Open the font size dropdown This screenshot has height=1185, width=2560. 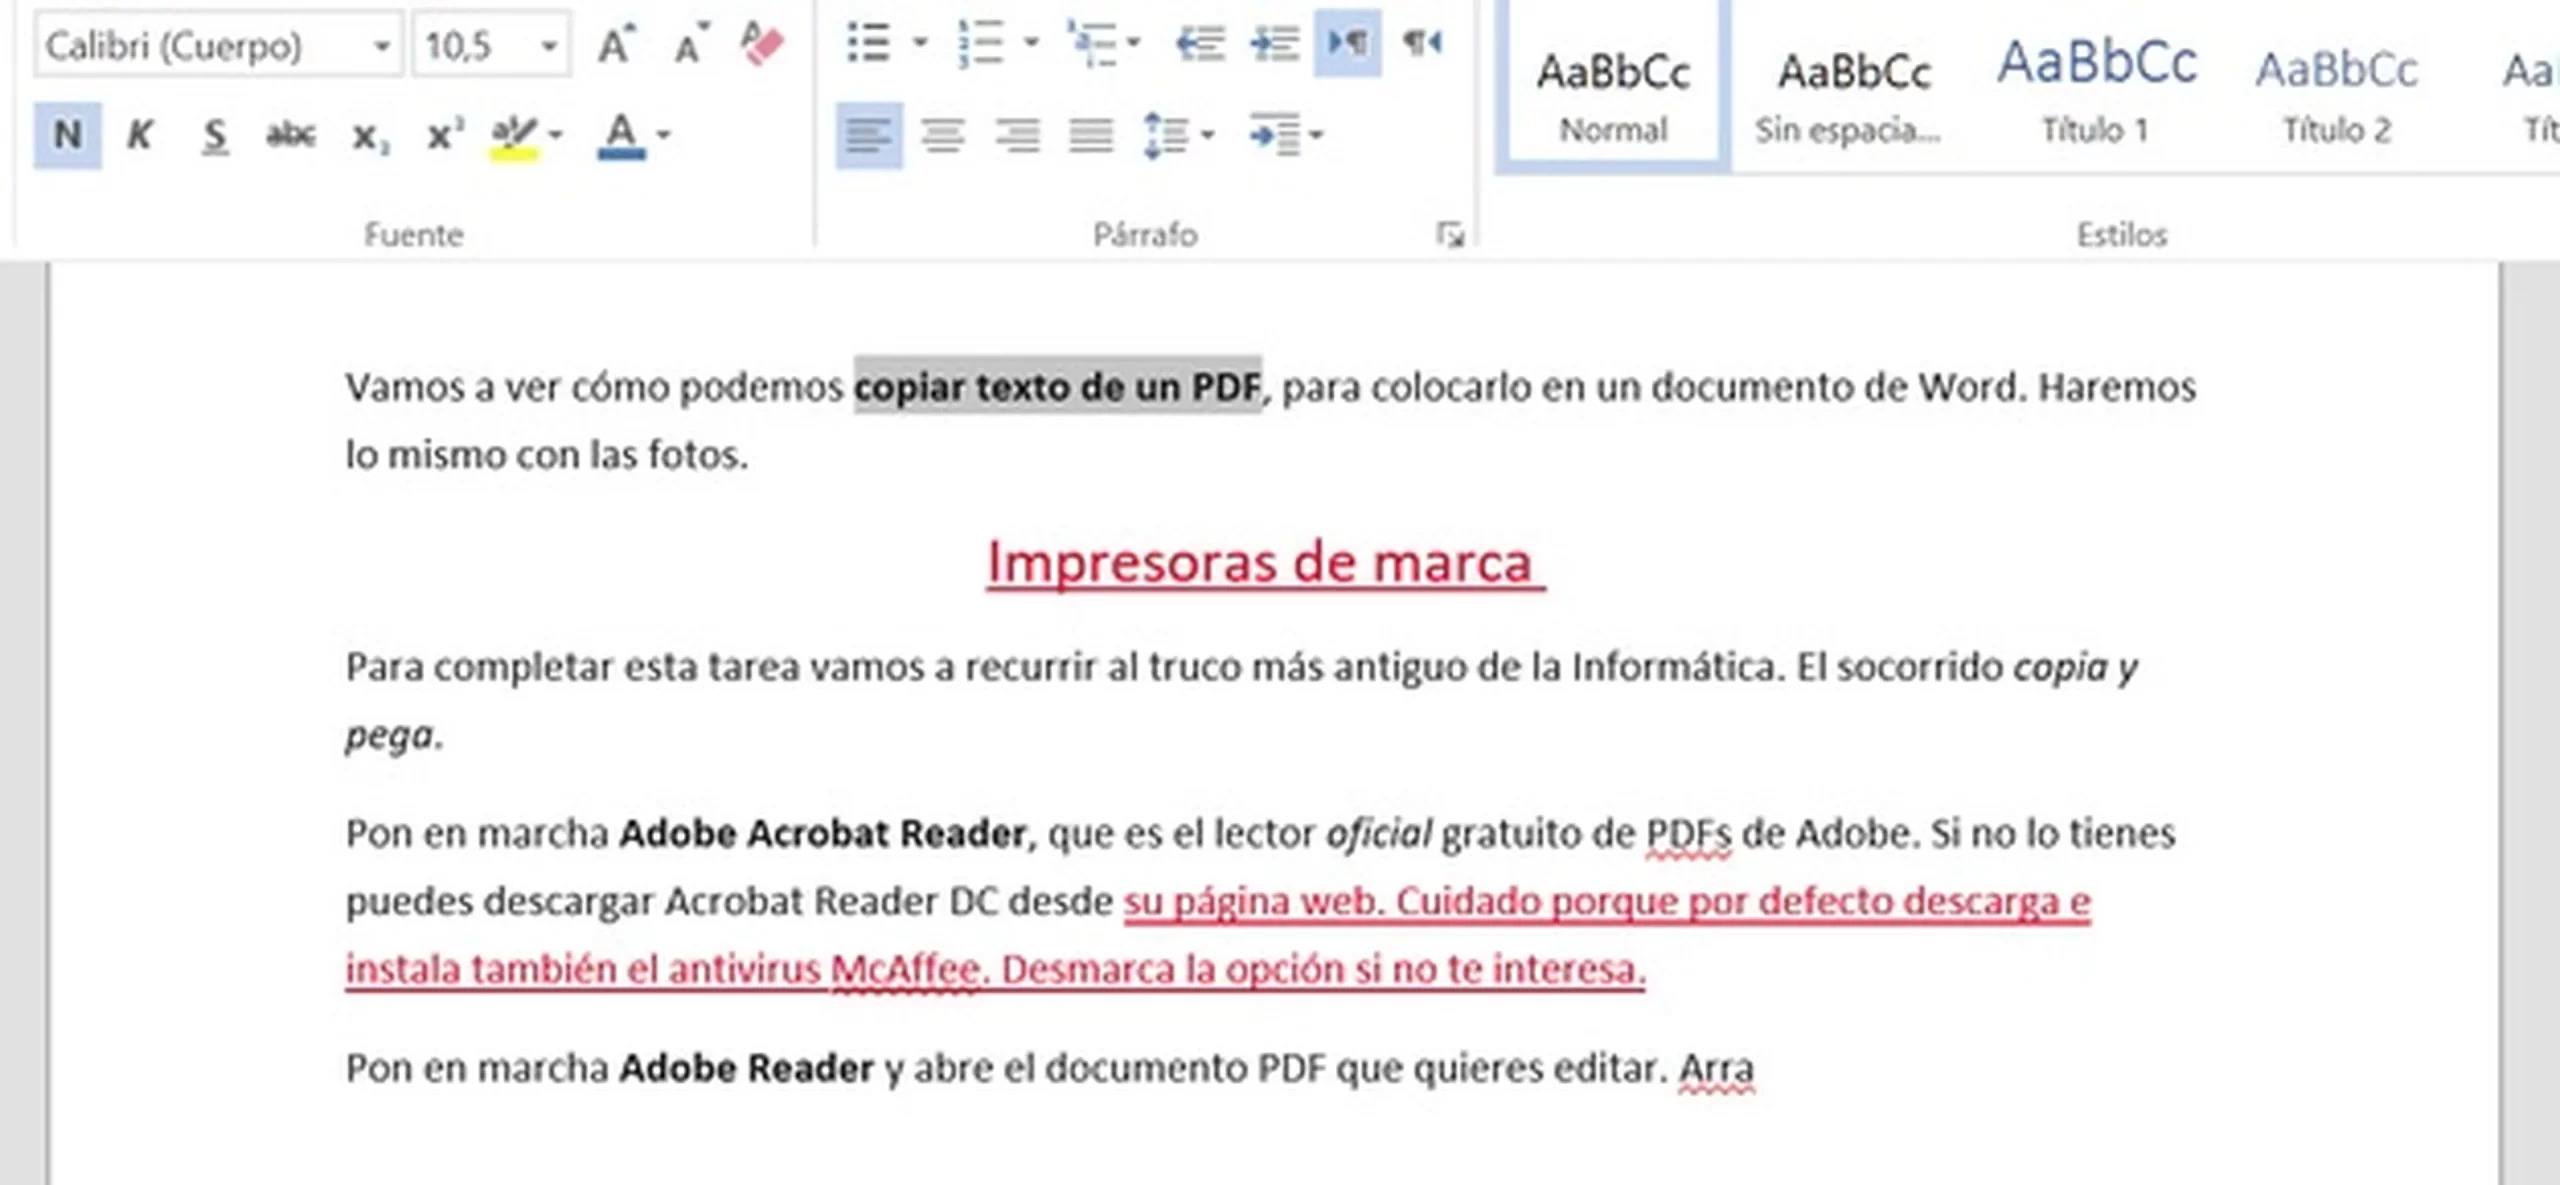[548, 46]
